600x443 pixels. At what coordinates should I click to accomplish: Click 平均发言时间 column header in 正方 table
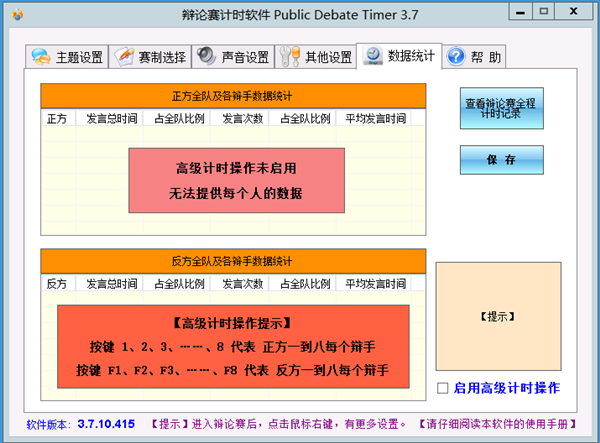[374, 118]
